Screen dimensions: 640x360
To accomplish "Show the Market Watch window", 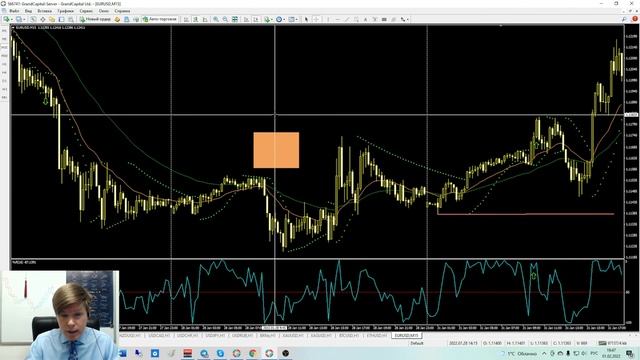I will tap(33, 19).
